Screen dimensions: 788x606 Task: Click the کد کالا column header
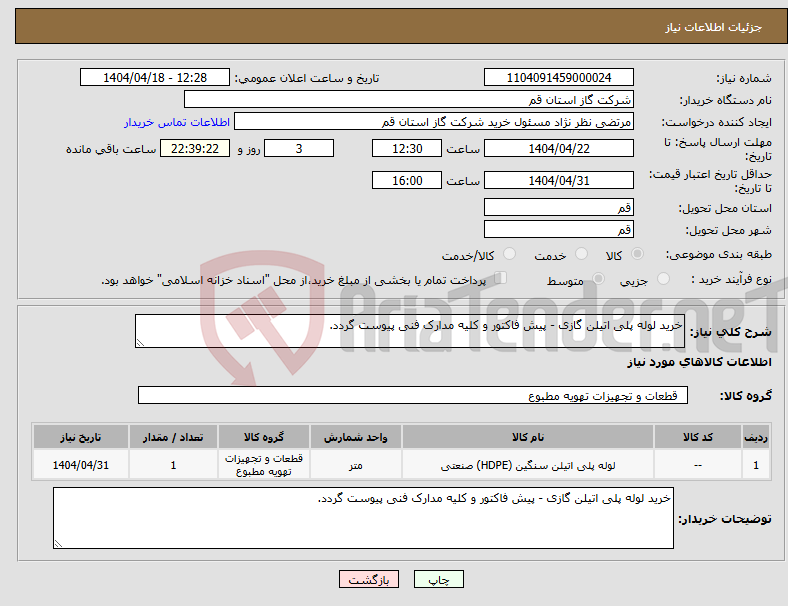698,437
